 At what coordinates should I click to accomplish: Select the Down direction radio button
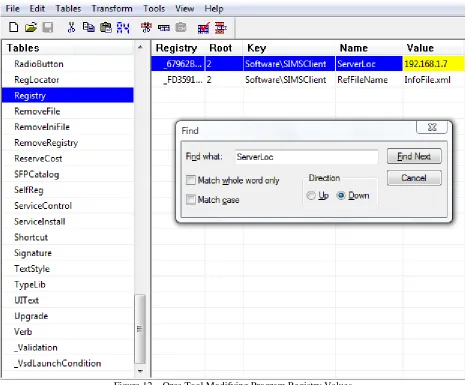pos(341,196)
